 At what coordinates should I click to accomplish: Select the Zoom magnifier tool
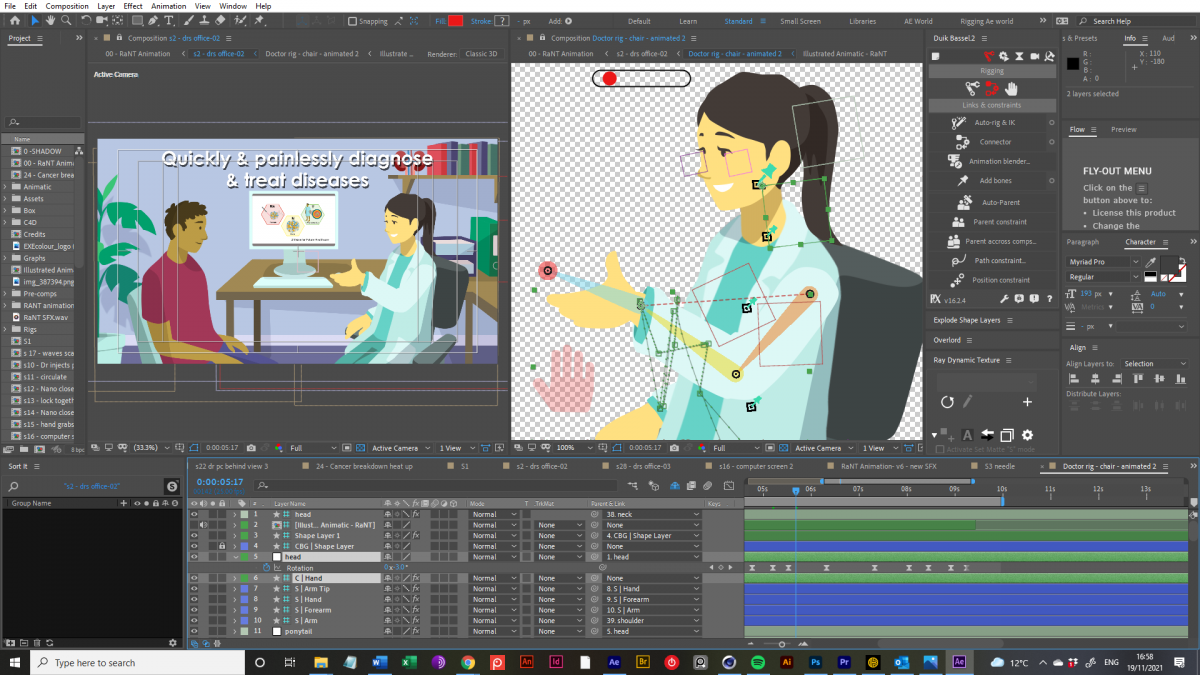click(x=66, y=20)
